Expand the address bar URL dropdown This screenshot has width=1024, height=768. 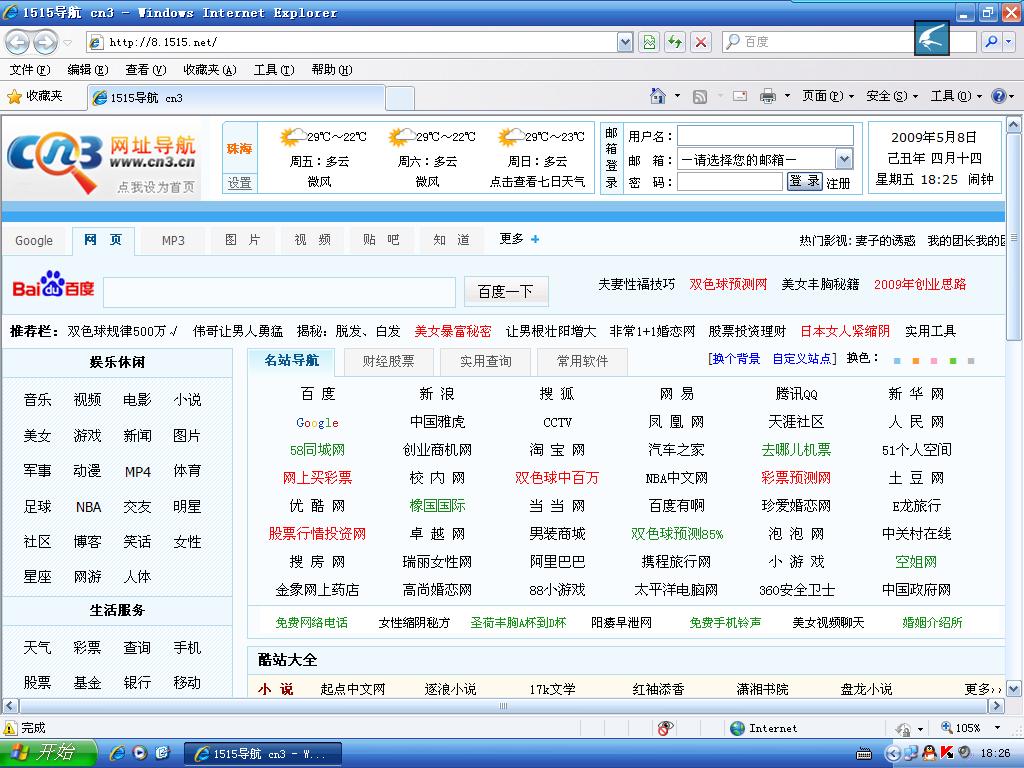[x=625, y=42]
